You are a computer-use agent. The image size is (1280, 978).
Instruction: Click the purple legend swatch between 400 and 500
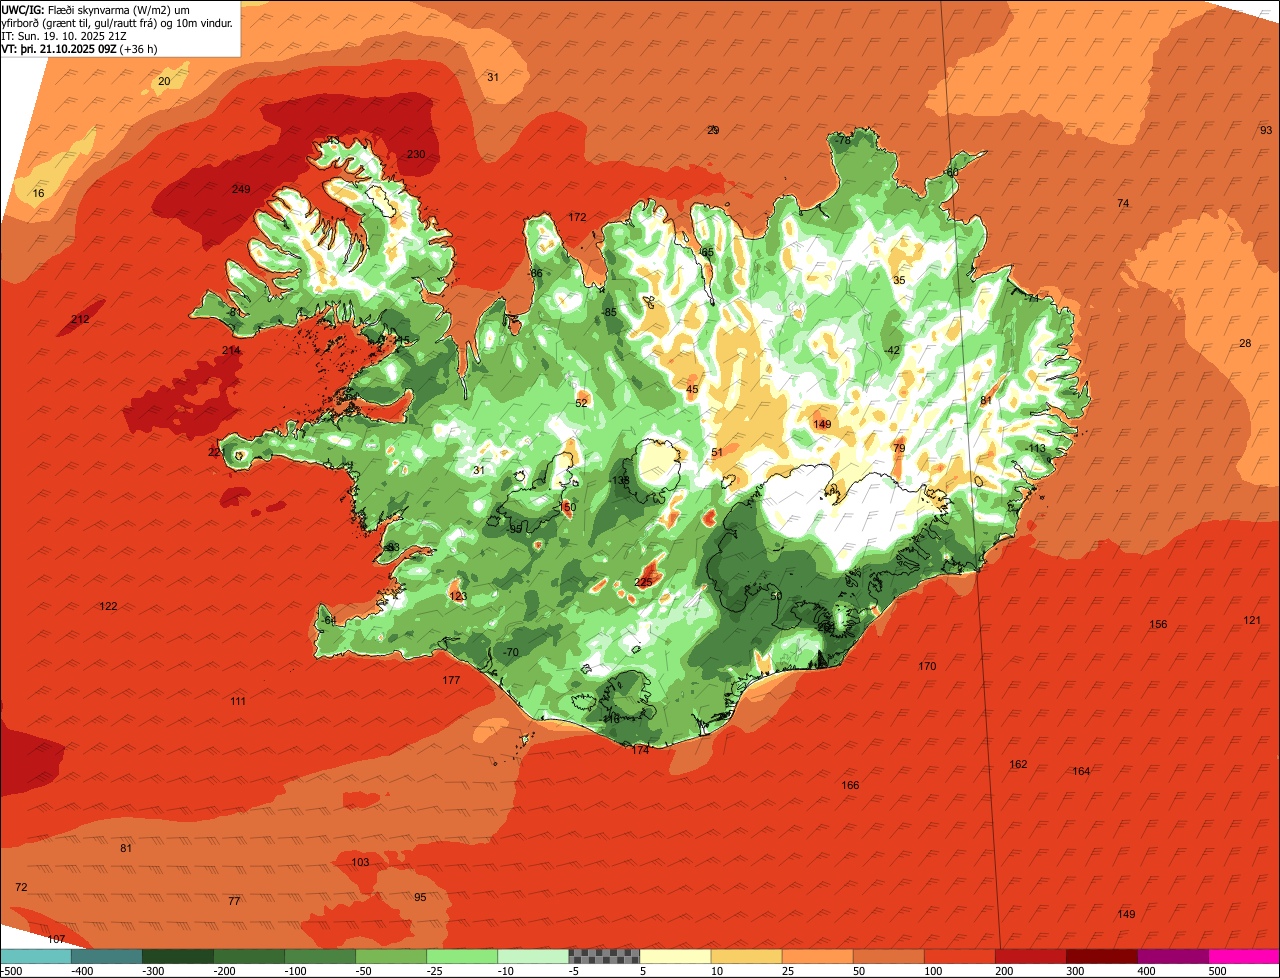1173,957
